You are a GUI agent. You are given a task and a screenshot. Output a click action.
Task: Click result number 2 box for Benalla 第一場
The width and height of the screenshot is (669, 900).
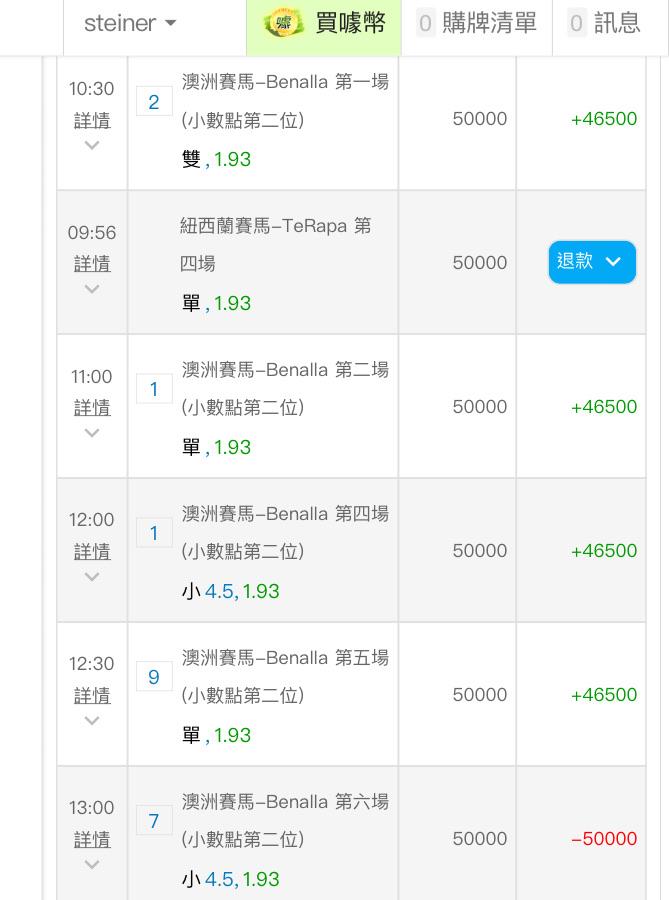[x=154, y=102]
